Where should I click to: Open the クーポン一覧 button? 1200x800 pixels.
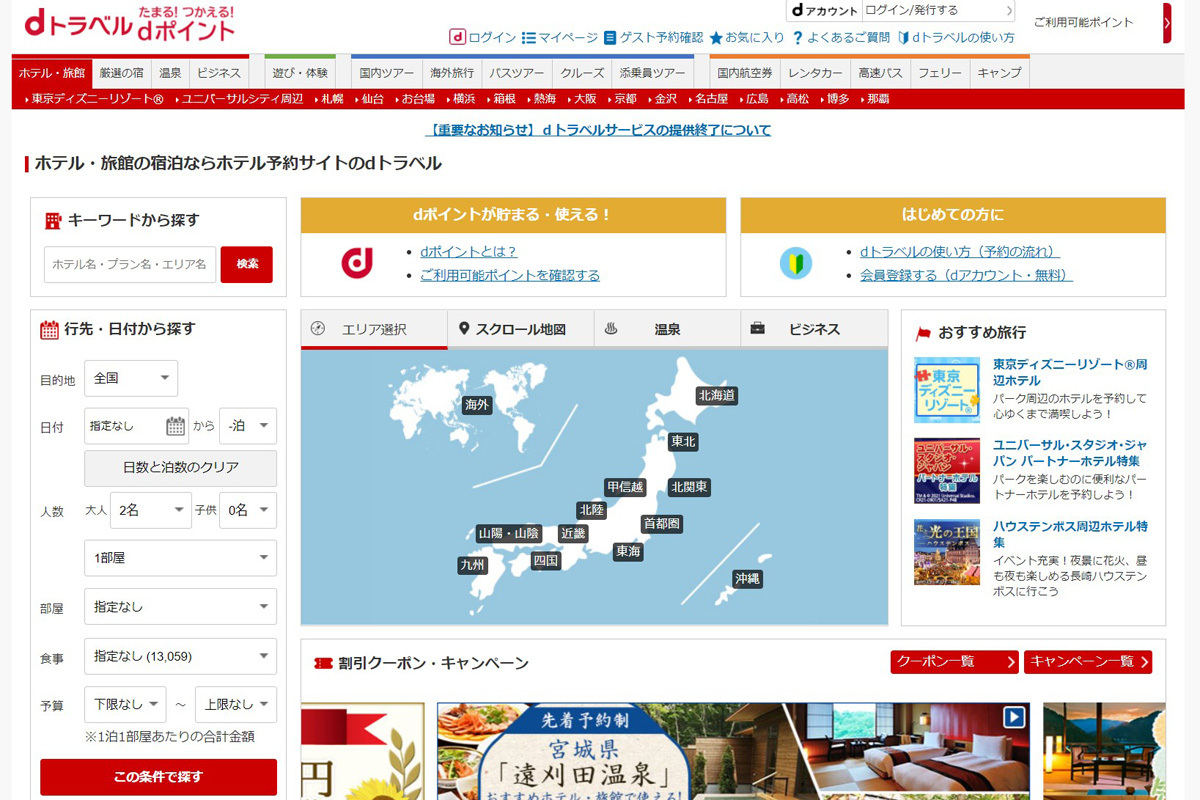point(955,662)
